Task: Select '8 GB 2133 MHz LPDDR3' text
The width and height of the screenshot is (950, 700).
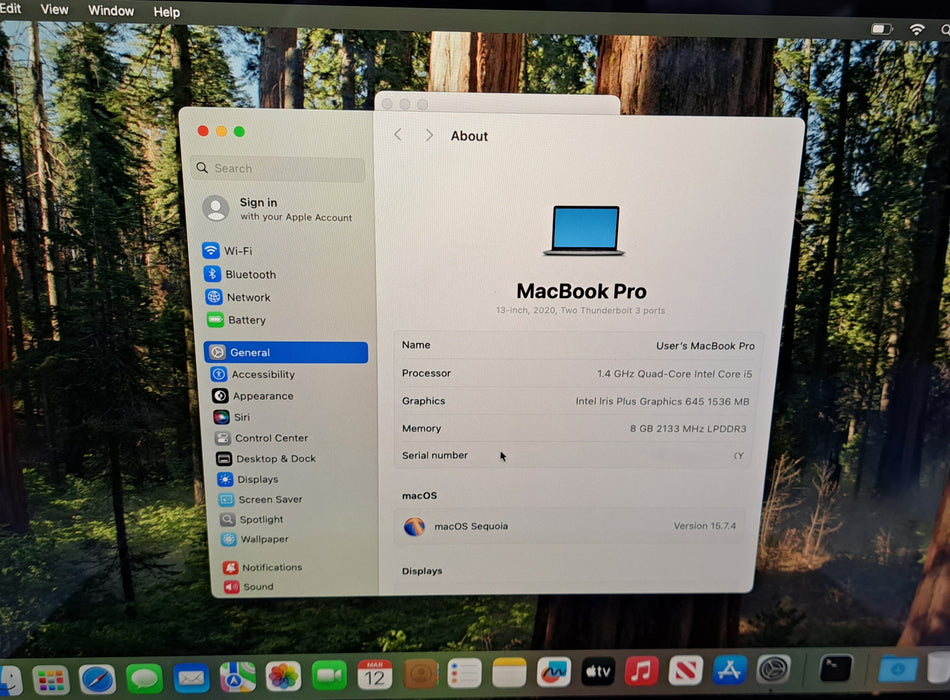Action: pos(688,428)
